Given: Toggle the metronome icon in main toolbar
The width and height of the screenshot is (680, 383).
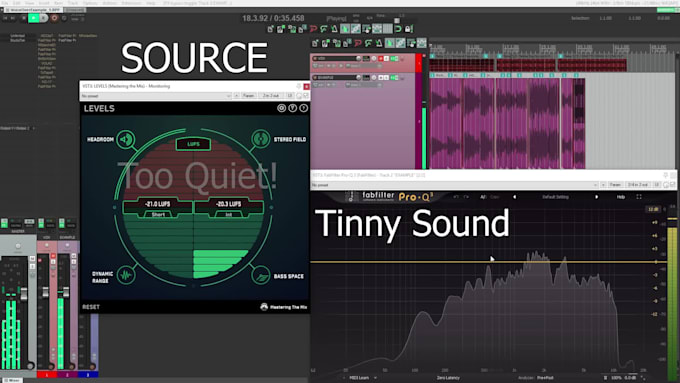Looking at the screenshot, I should 334,29.
